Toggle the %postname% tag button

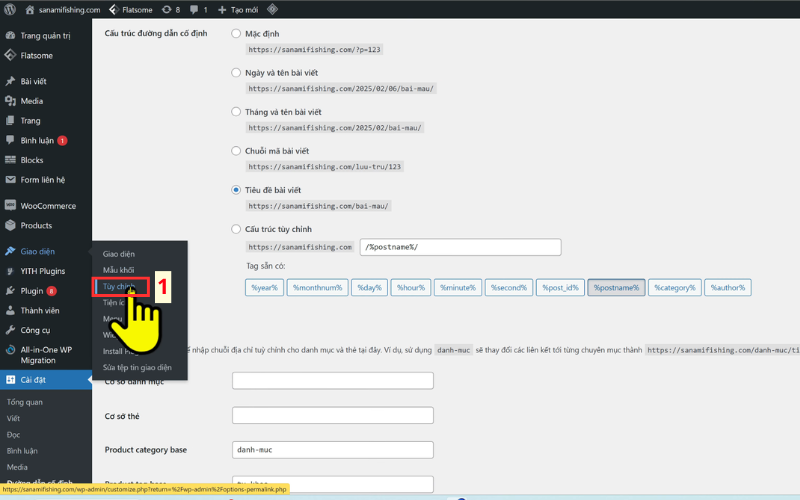pyautogui.click(x=616, y=287)
